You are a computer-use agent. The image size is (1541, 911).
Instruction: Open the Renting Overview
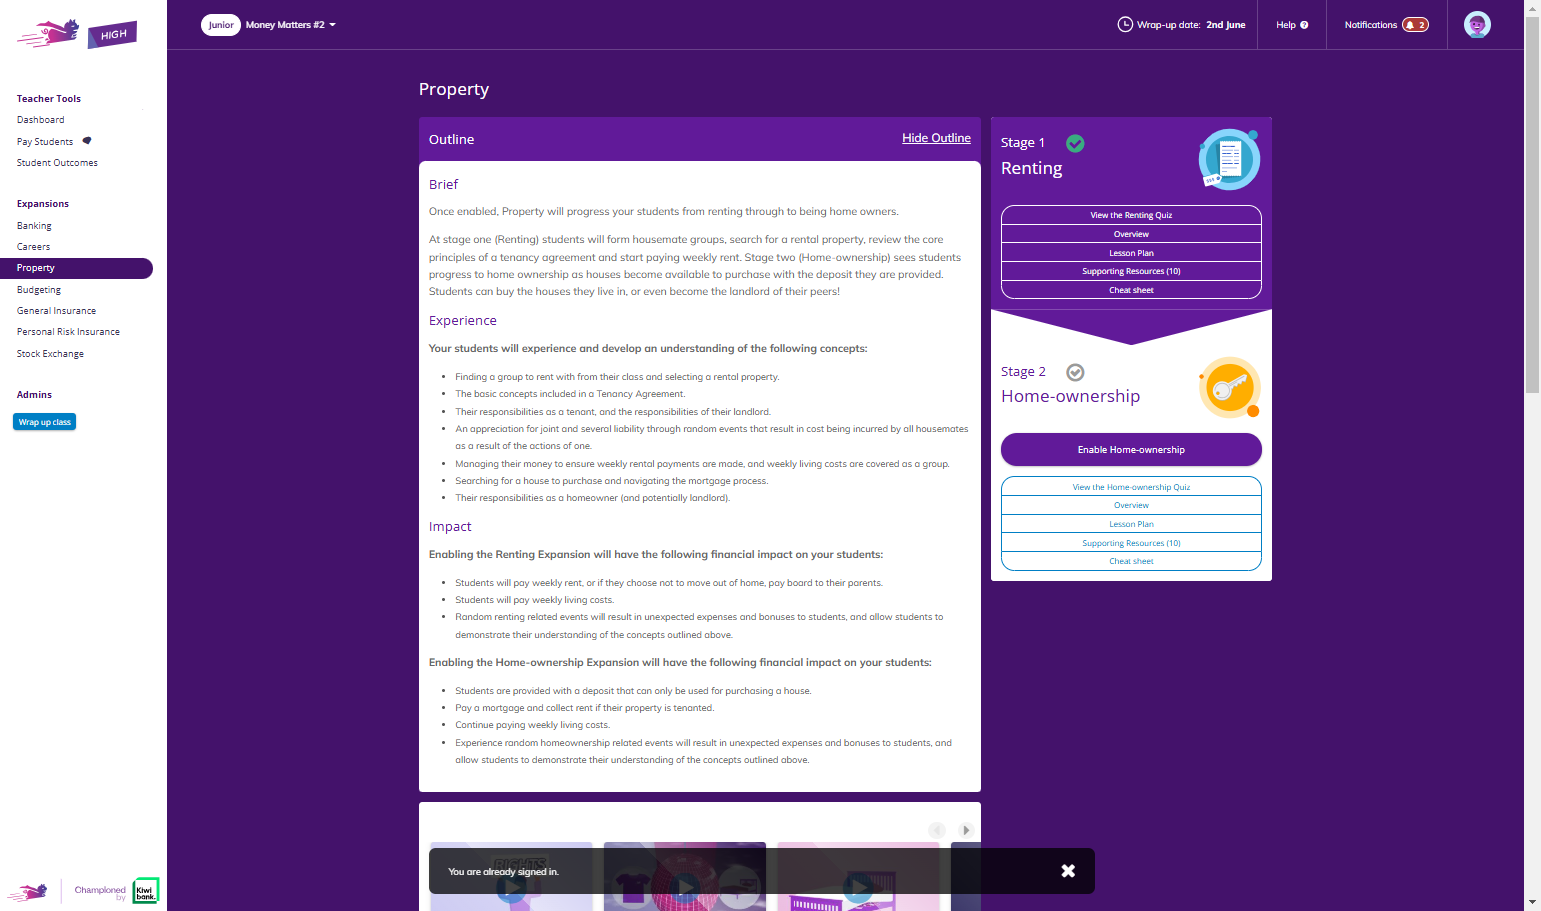point(1131,234)
